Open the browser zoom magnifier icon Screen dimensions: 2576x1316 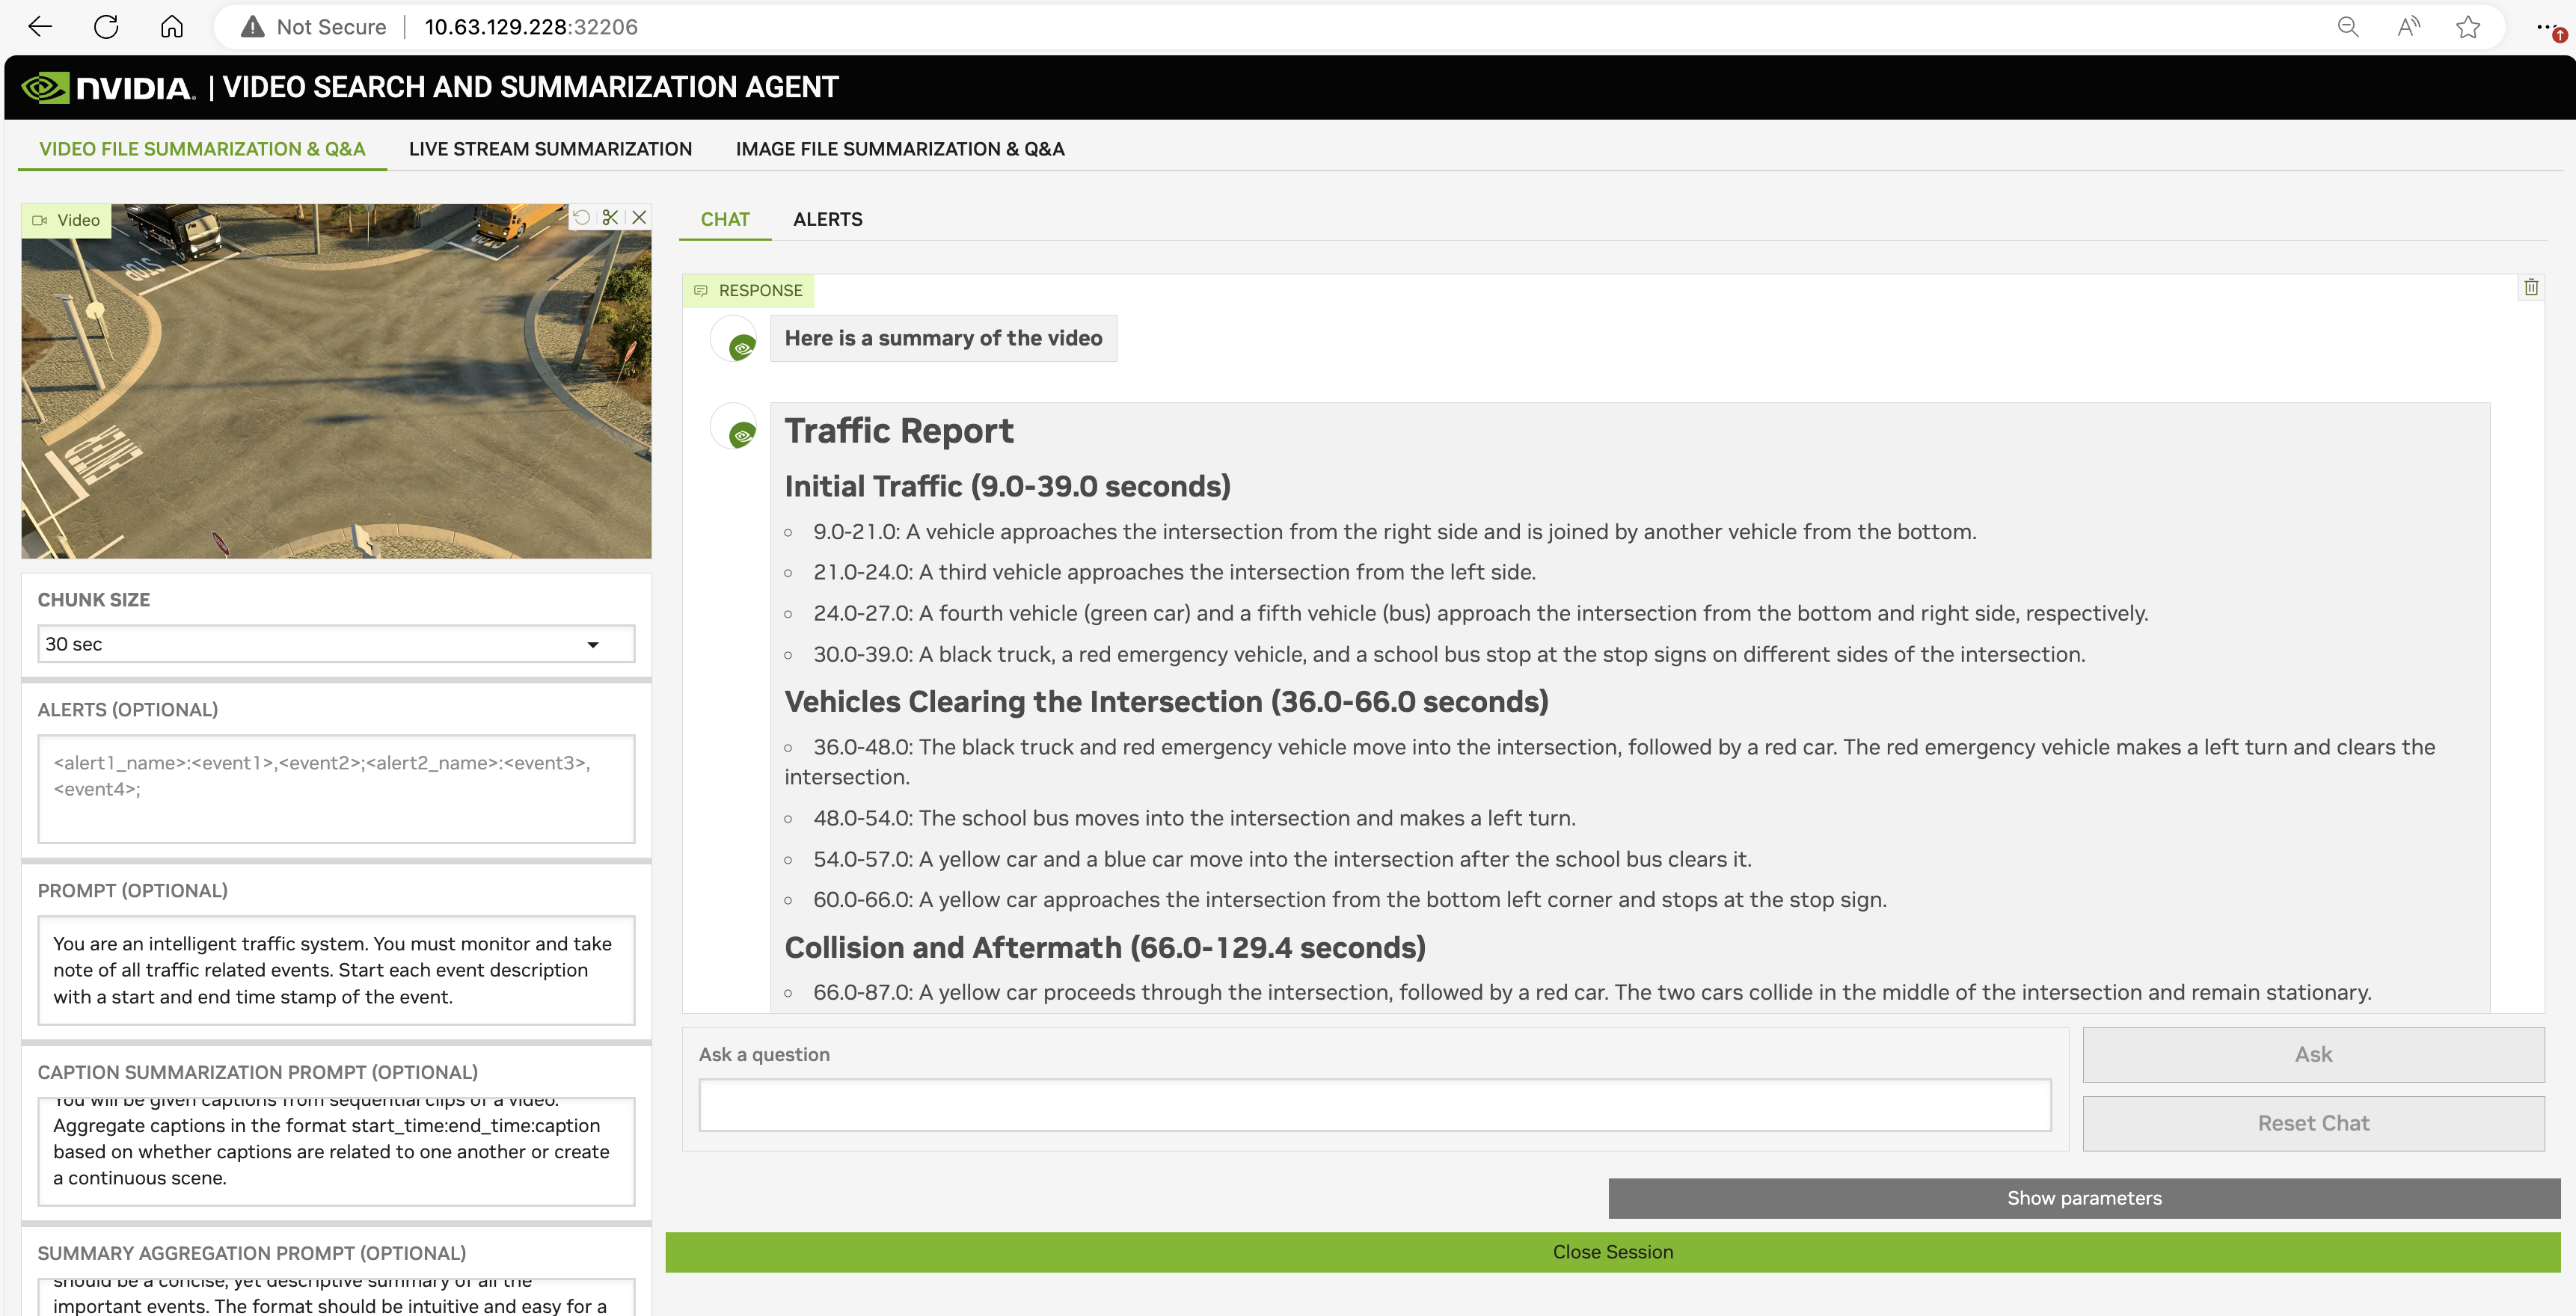click(2348, 27)
